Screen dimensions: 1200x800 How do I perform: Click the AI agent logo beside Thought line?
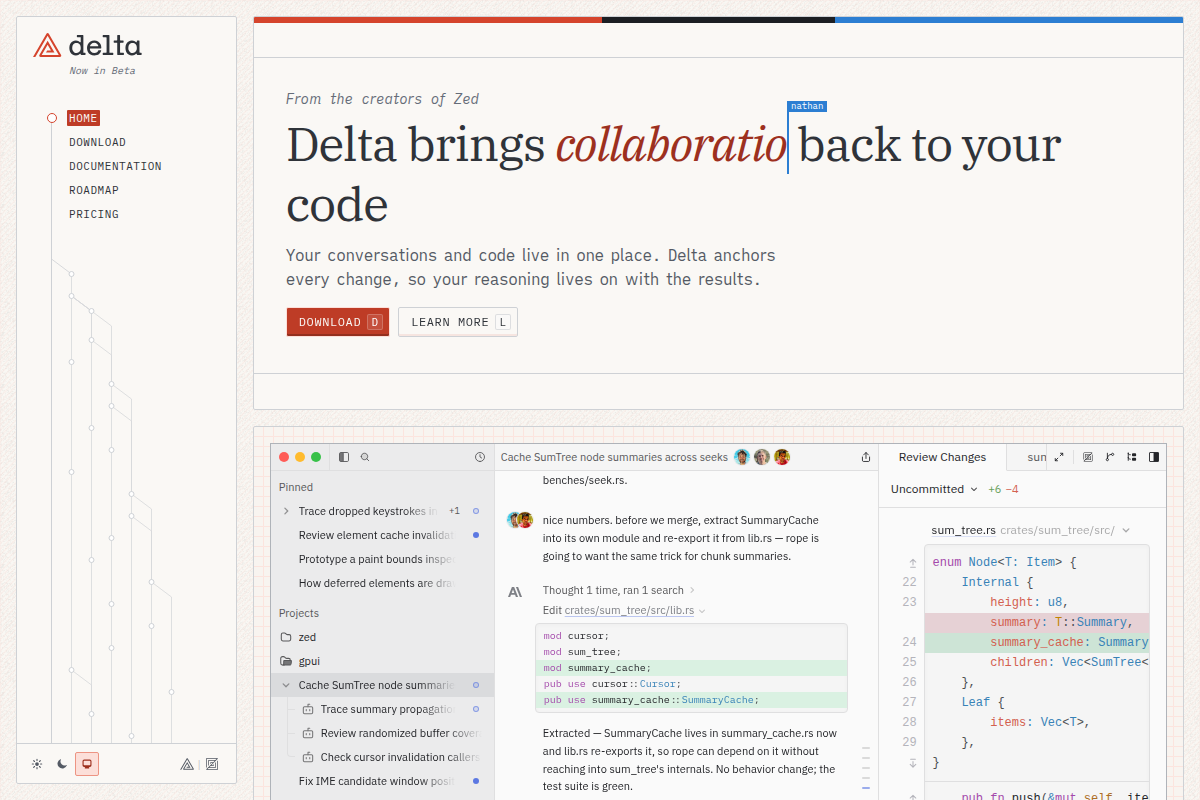515,592
